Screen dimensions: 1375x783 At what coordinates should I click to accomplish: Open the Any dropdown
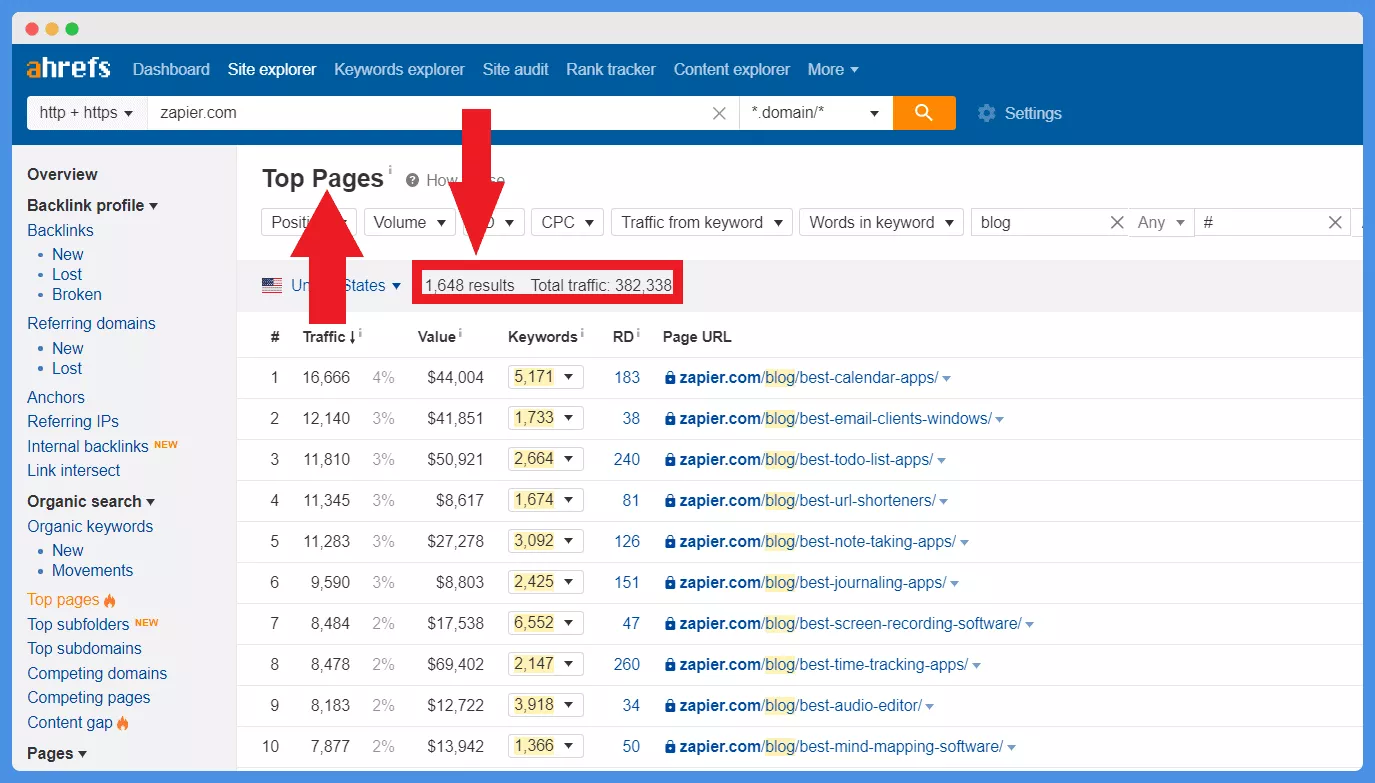tap(1162, 222)
